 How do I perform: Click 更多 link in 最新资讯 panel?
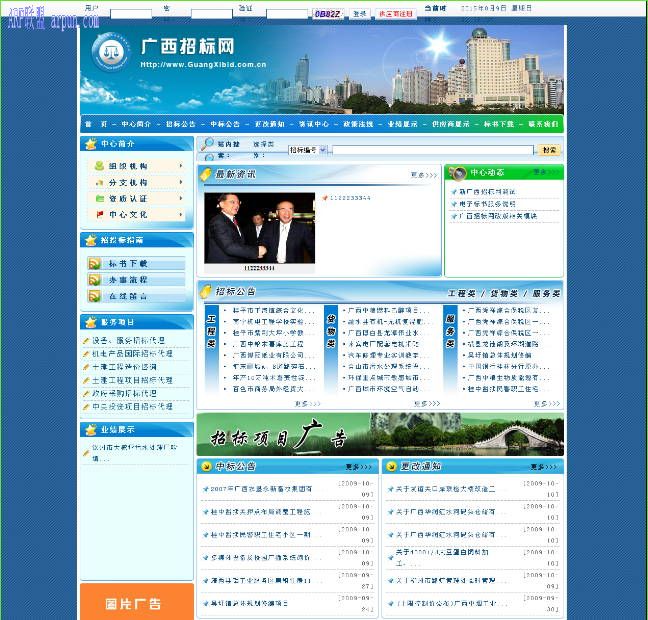(x=424, y=175)
